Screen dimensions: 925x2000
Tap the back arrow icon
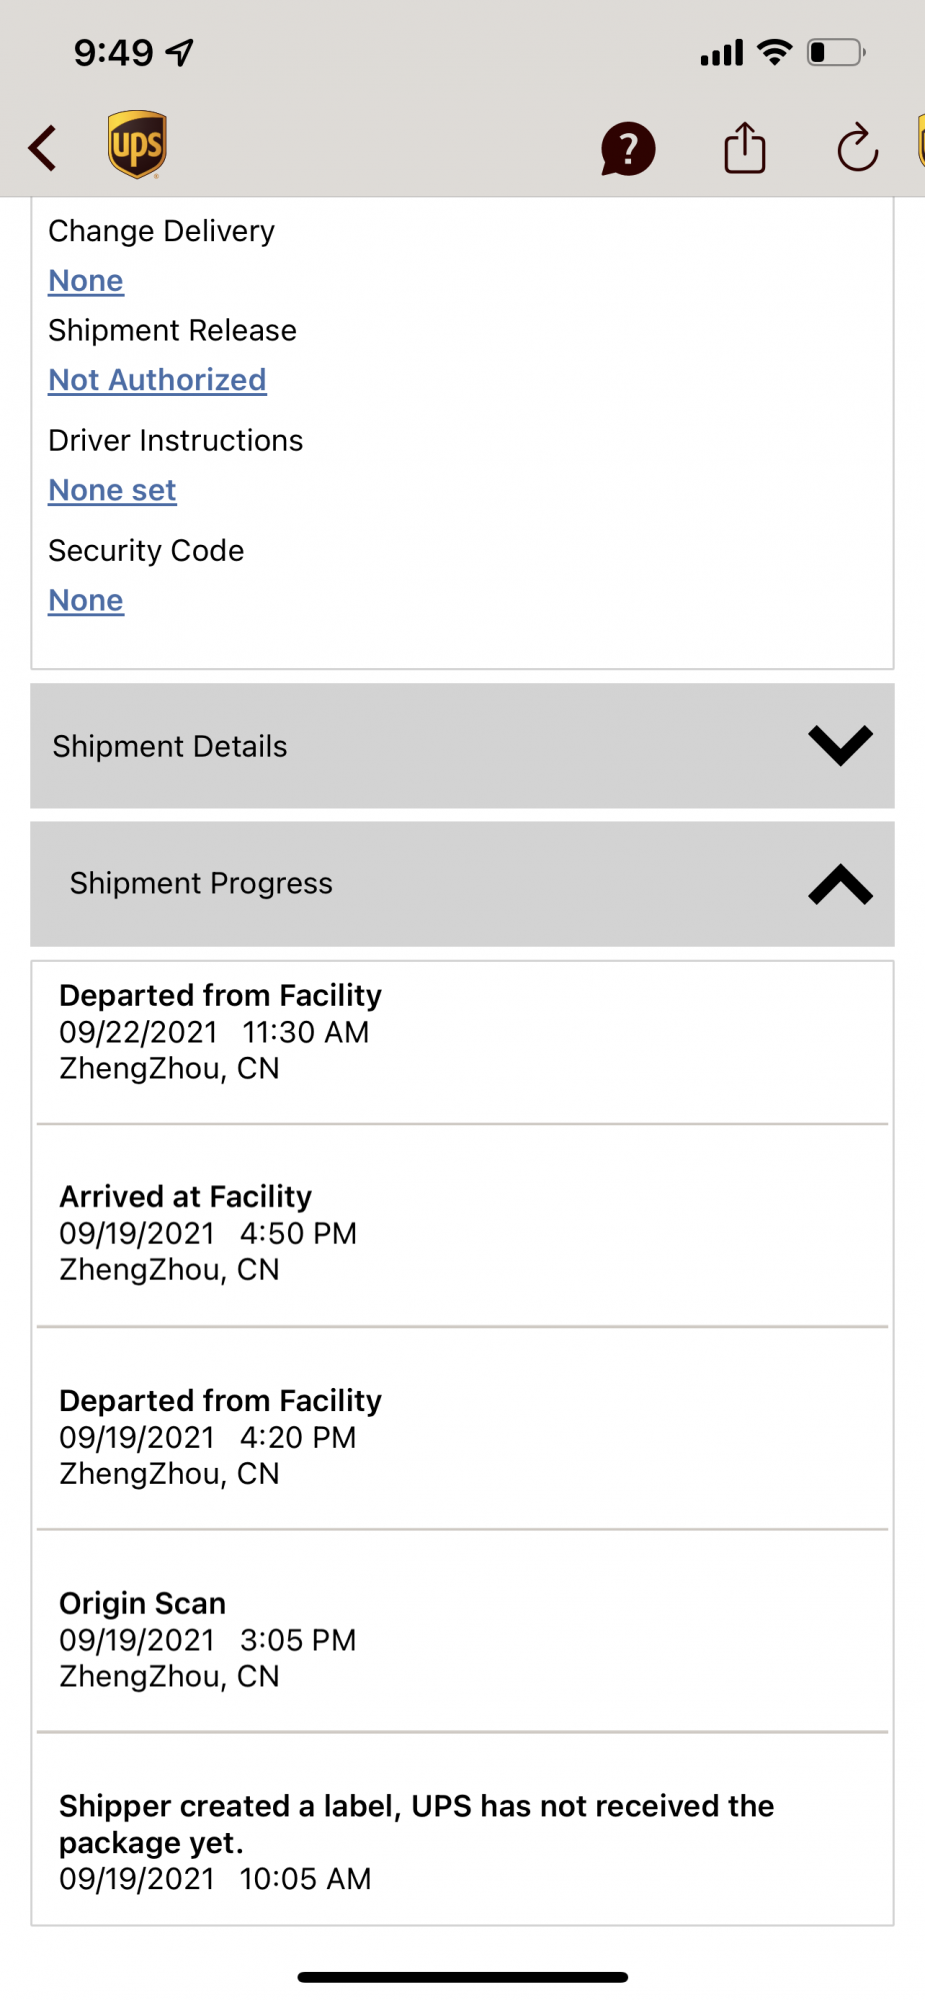43,149
